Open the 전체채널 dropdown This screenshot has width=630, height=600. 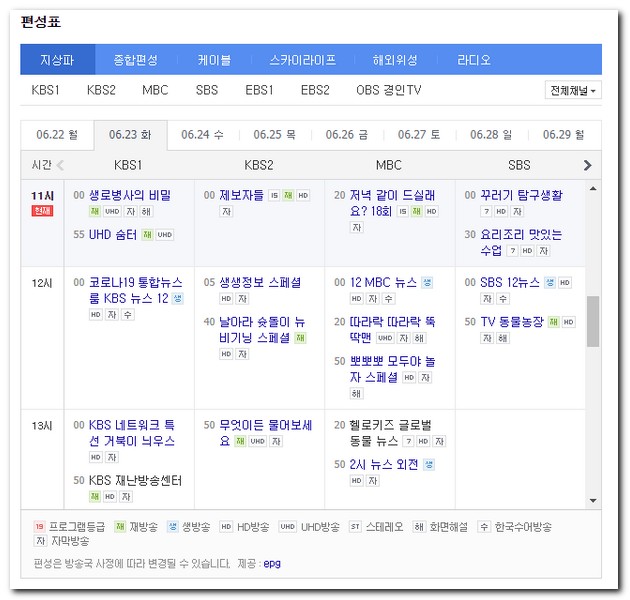(x=574, y=90)
